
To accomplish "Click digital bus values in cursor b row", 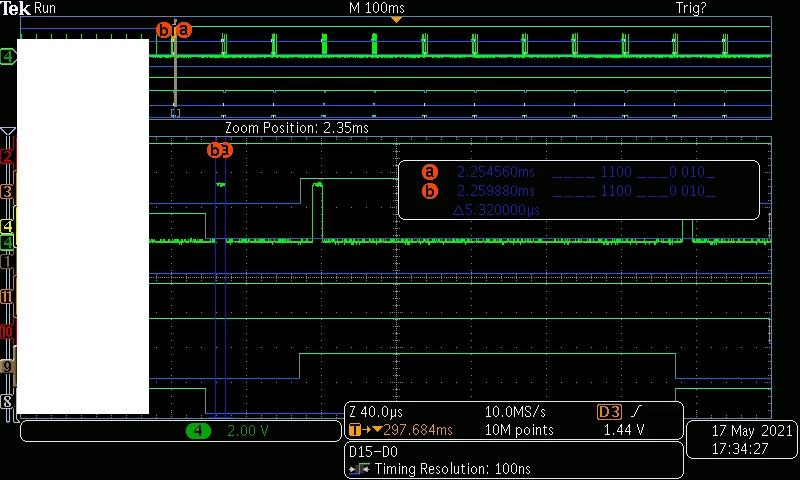I will coord(634,191).
